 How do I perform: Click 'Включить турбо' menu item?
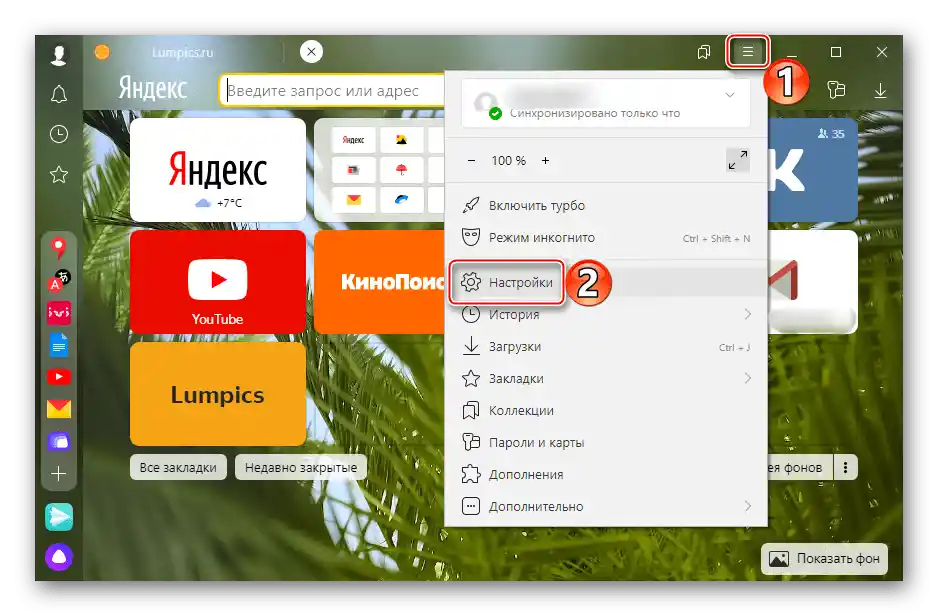(x=606, y=205)
